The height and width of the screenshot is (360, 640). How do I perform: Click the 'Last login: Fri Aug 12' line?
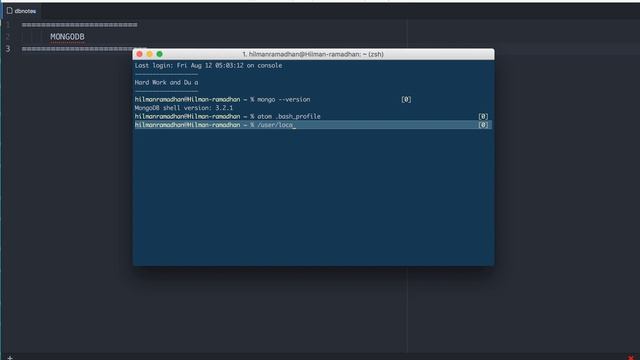(x=208, y=65)
